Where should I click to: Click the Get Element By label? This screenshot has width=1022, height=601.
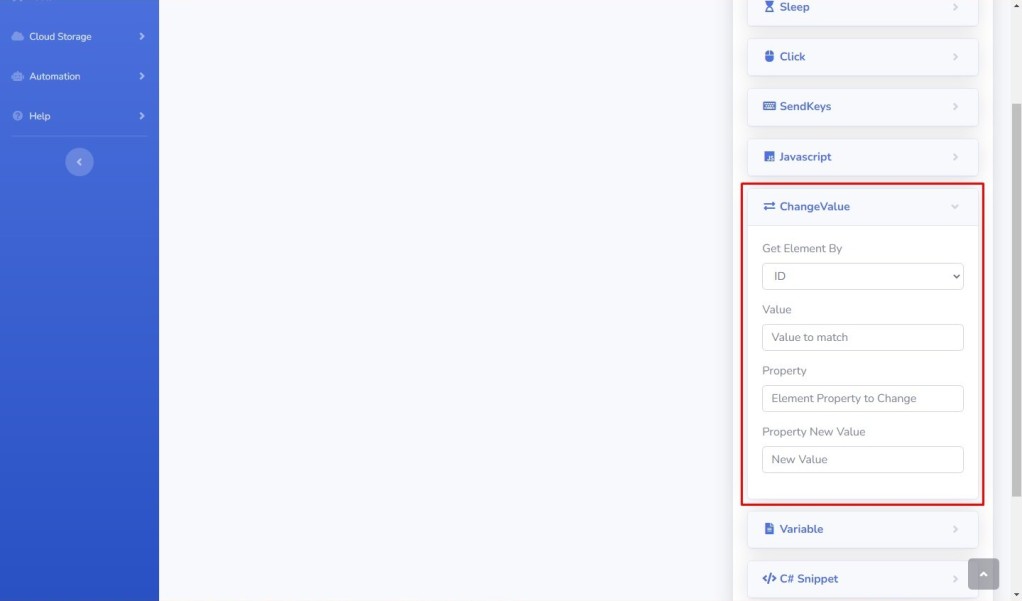click(x=802, y=248)
